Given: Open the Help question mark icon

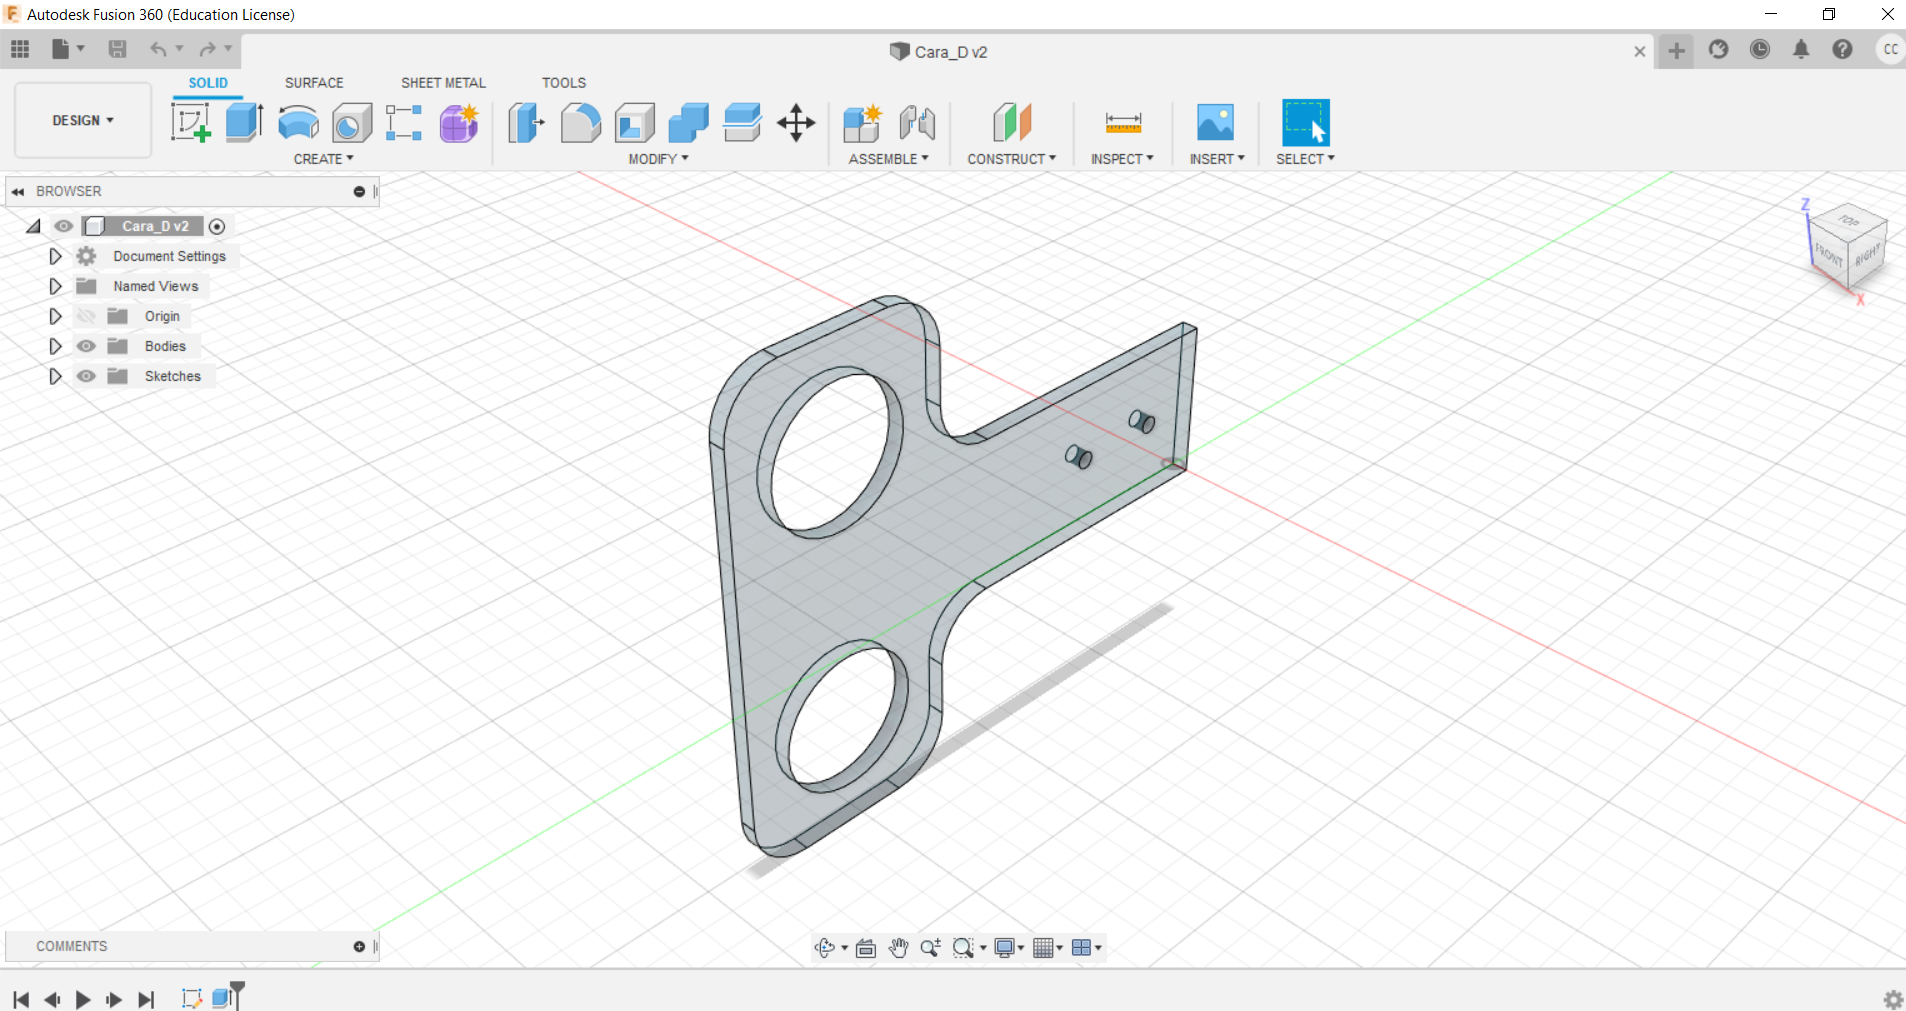Looking at the screenshot, I should click(1842, 49).
